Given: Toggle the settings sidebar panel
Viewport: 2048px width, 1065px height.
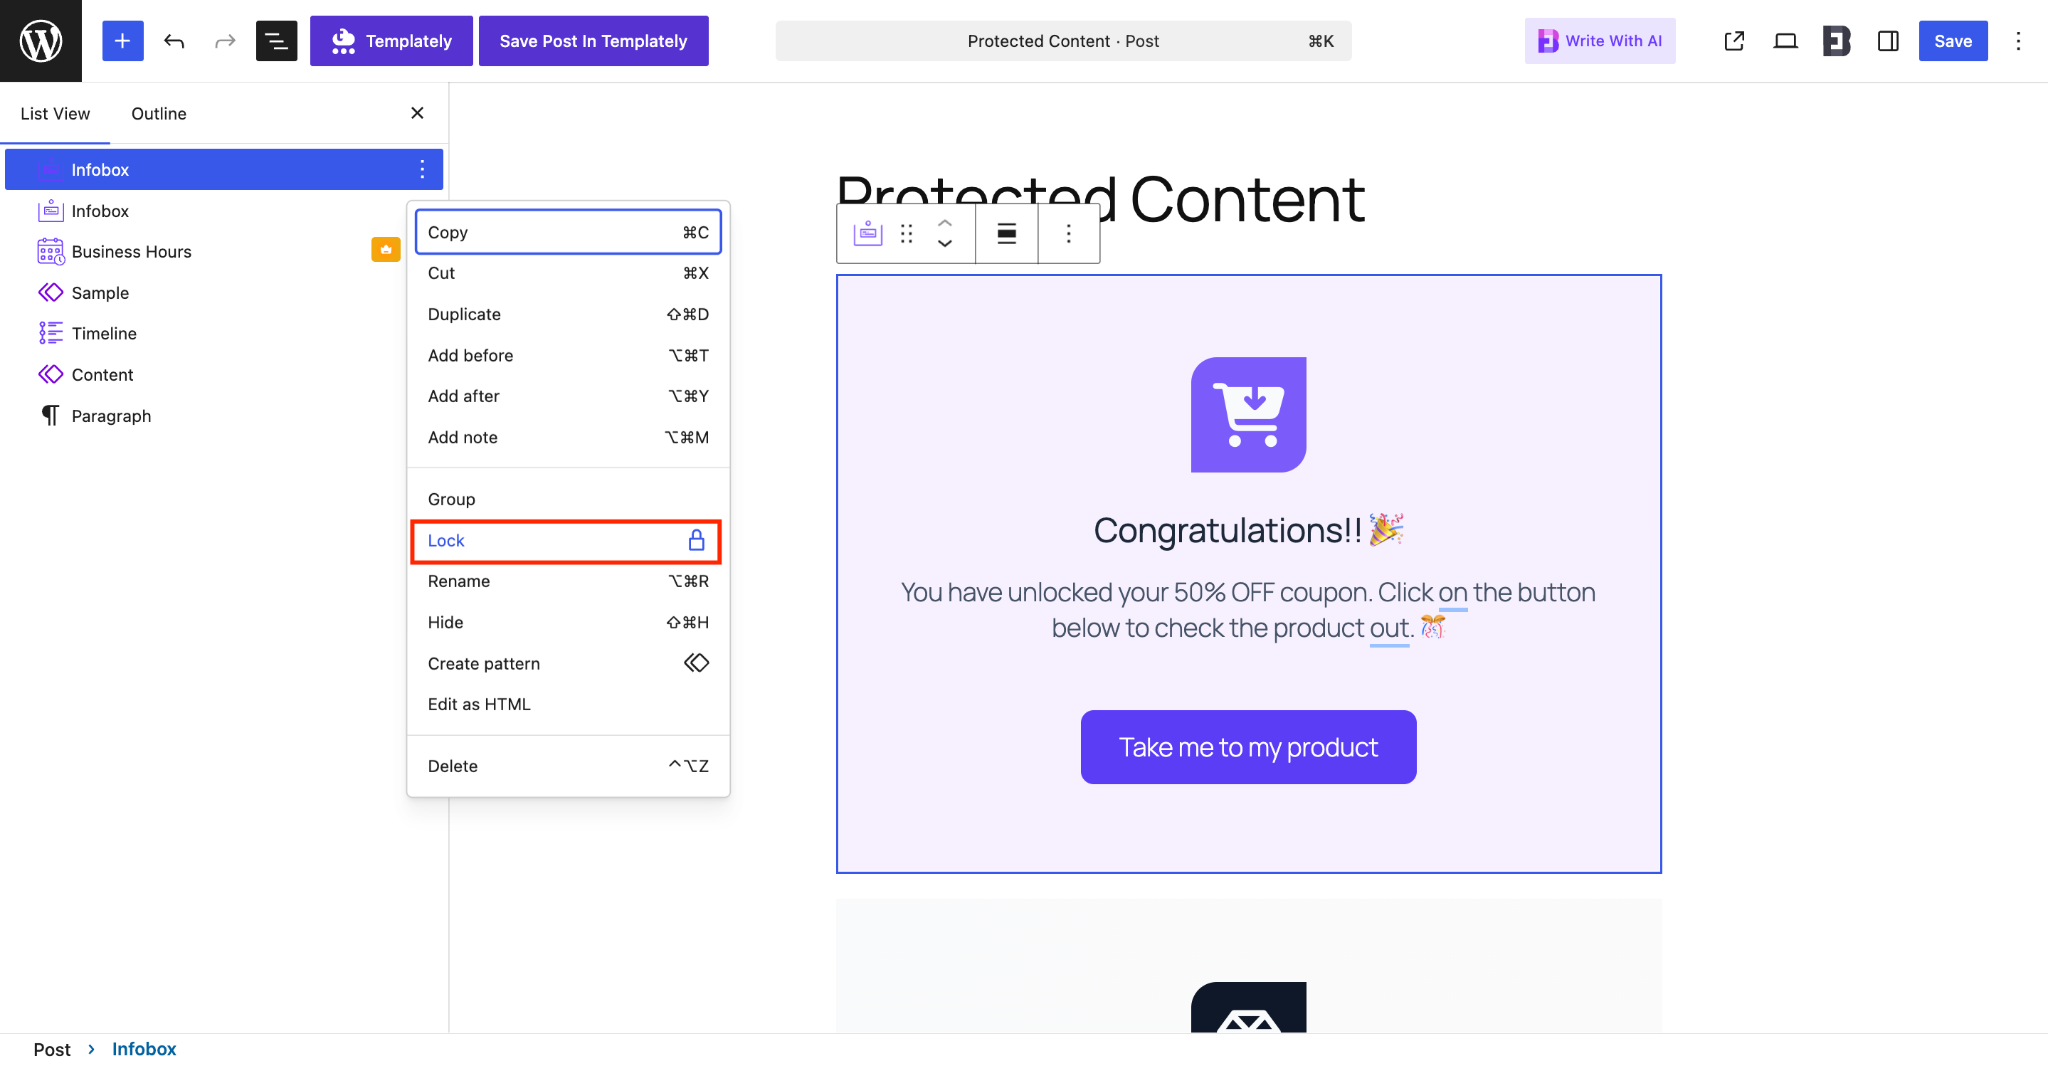Looking at the screenshot, I should click(x=1888, y=41).
